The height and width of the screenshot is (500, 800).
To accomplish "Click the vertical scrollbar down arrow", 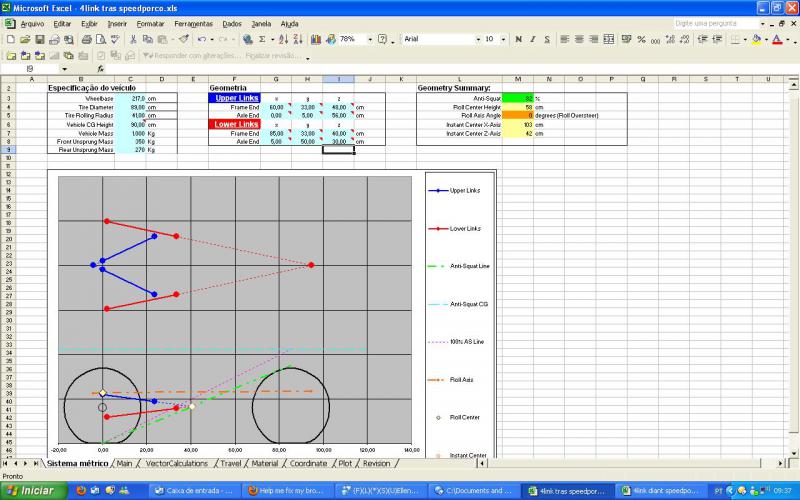I will 793,453.
